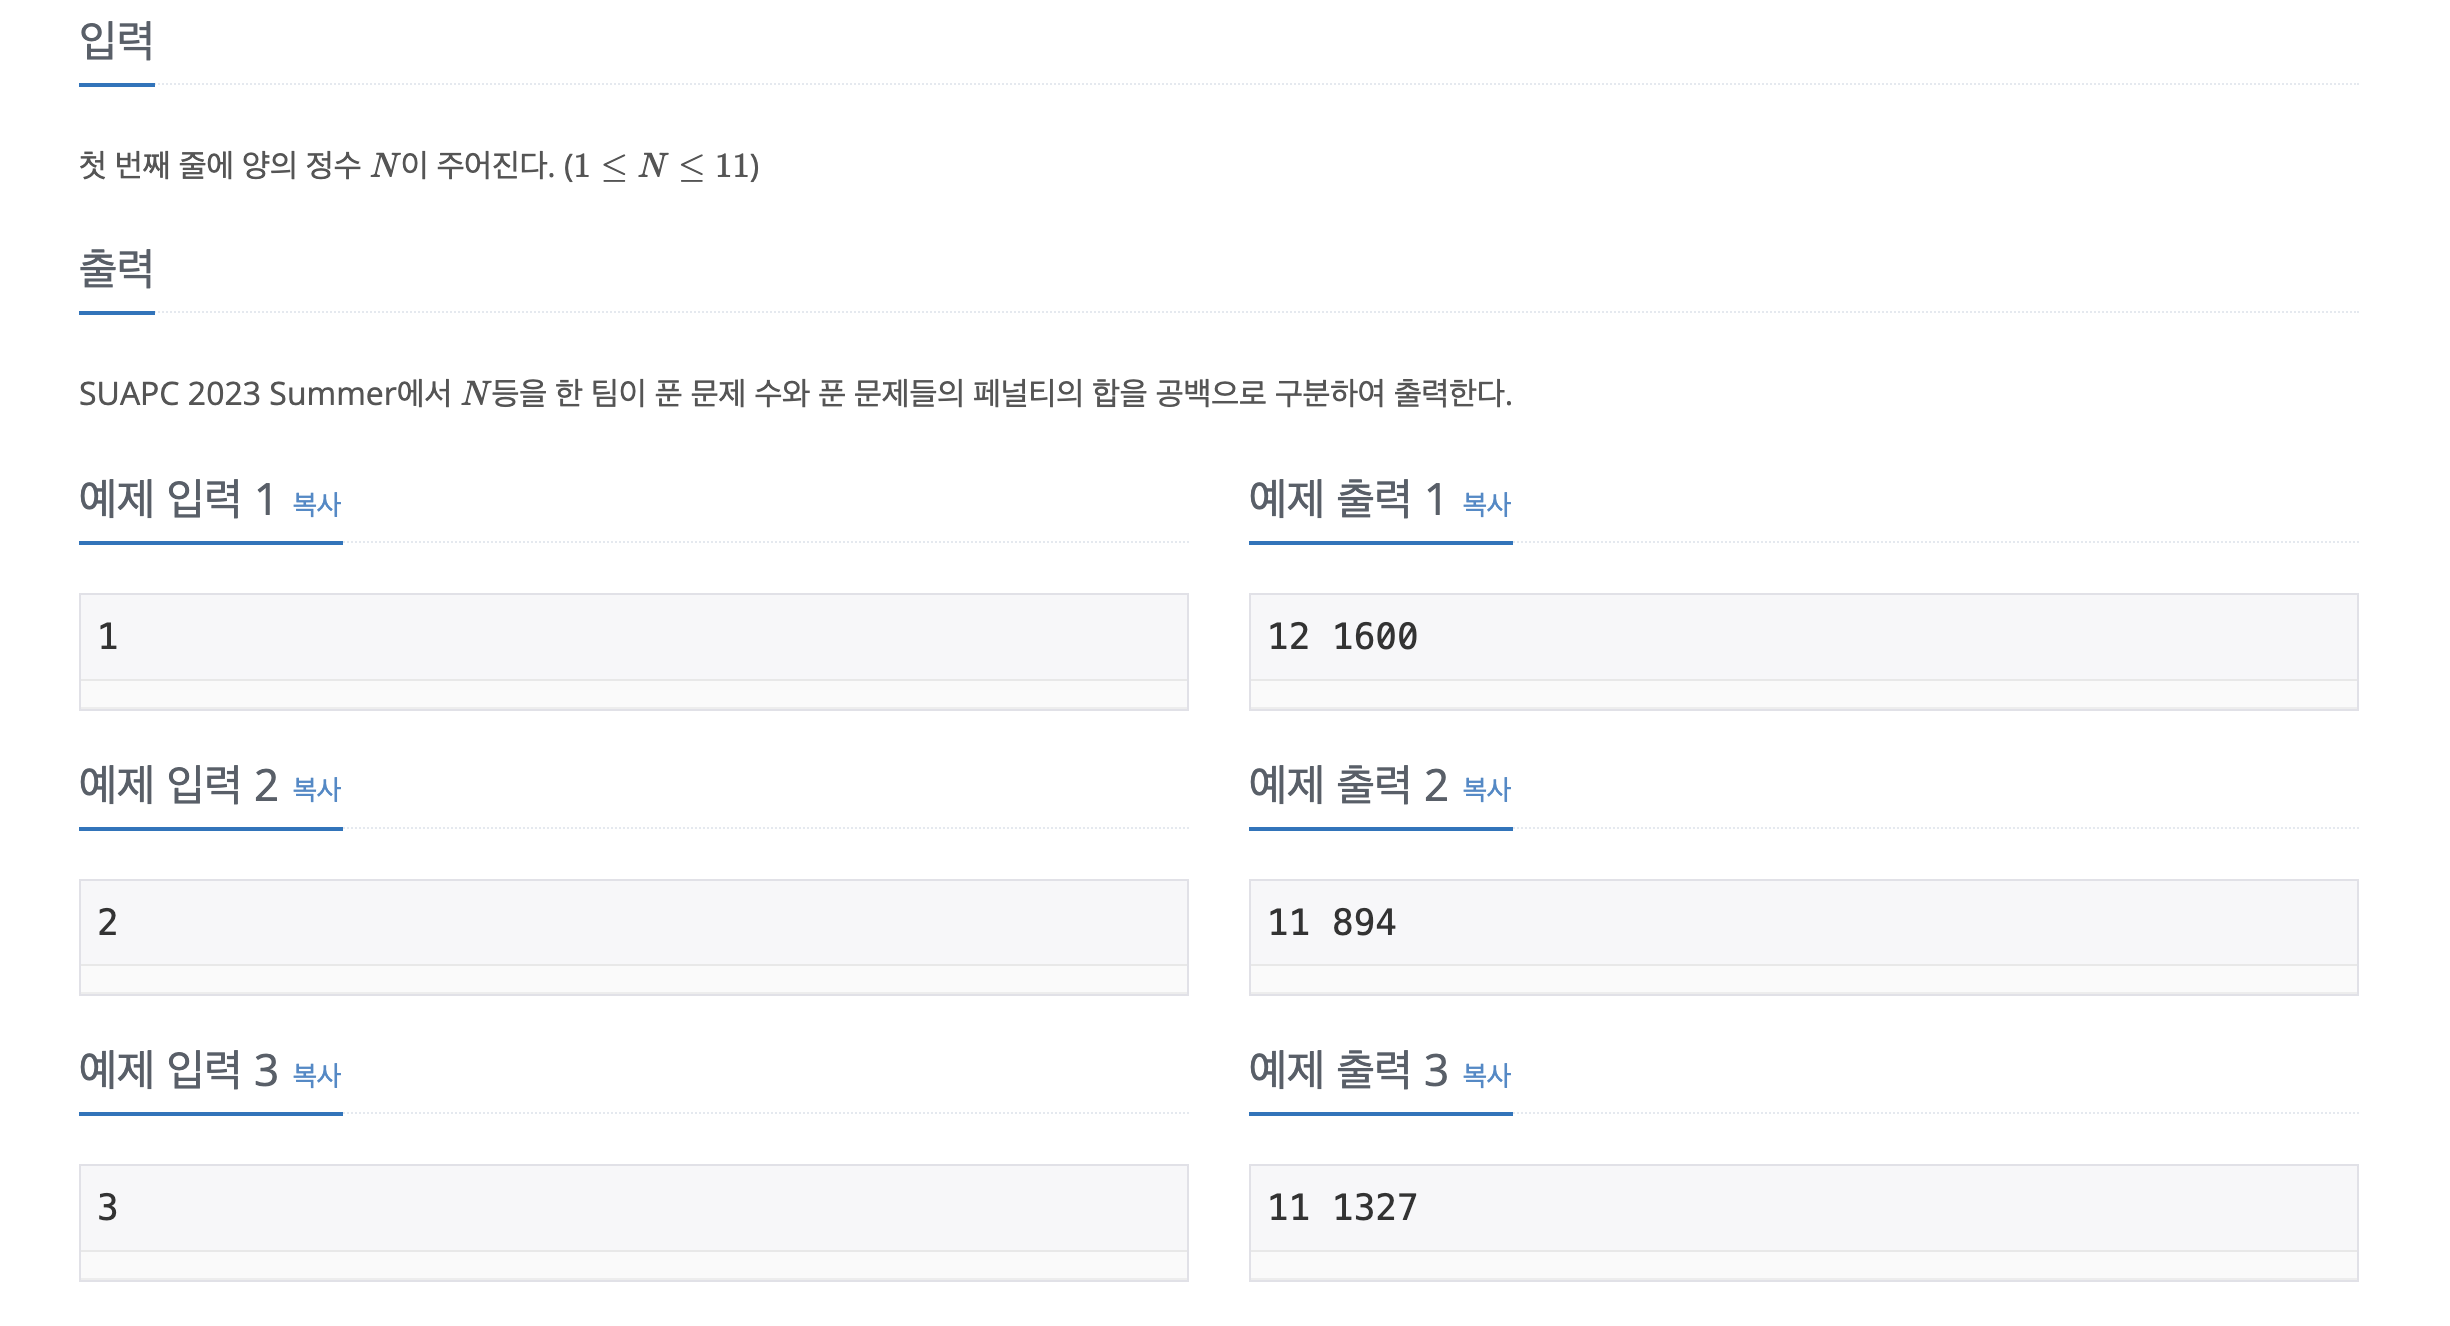Click 복사 beside 예제 출력 3
Image resolution: width=2450 pixels, height=1326 pixels.
1484,1076
